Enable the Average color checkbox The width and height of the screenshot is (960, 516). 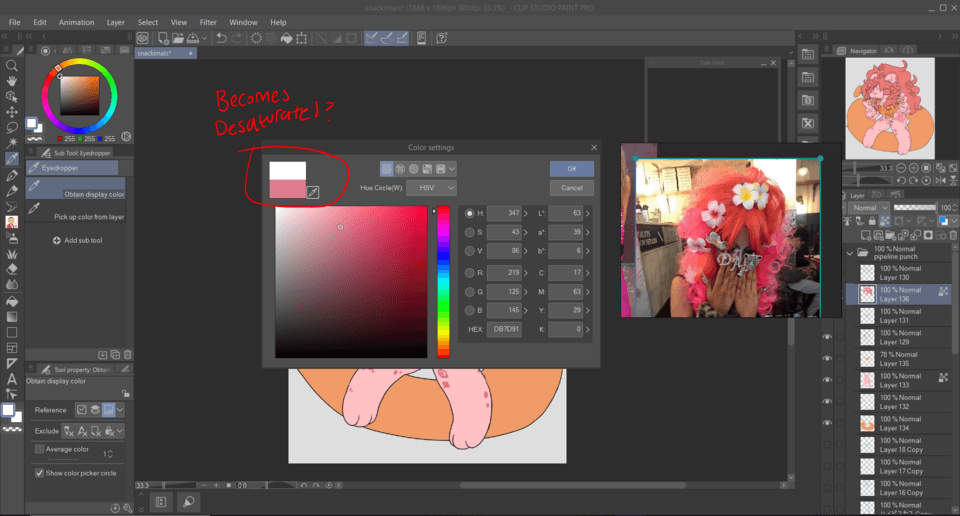click(x=39, y=449)
